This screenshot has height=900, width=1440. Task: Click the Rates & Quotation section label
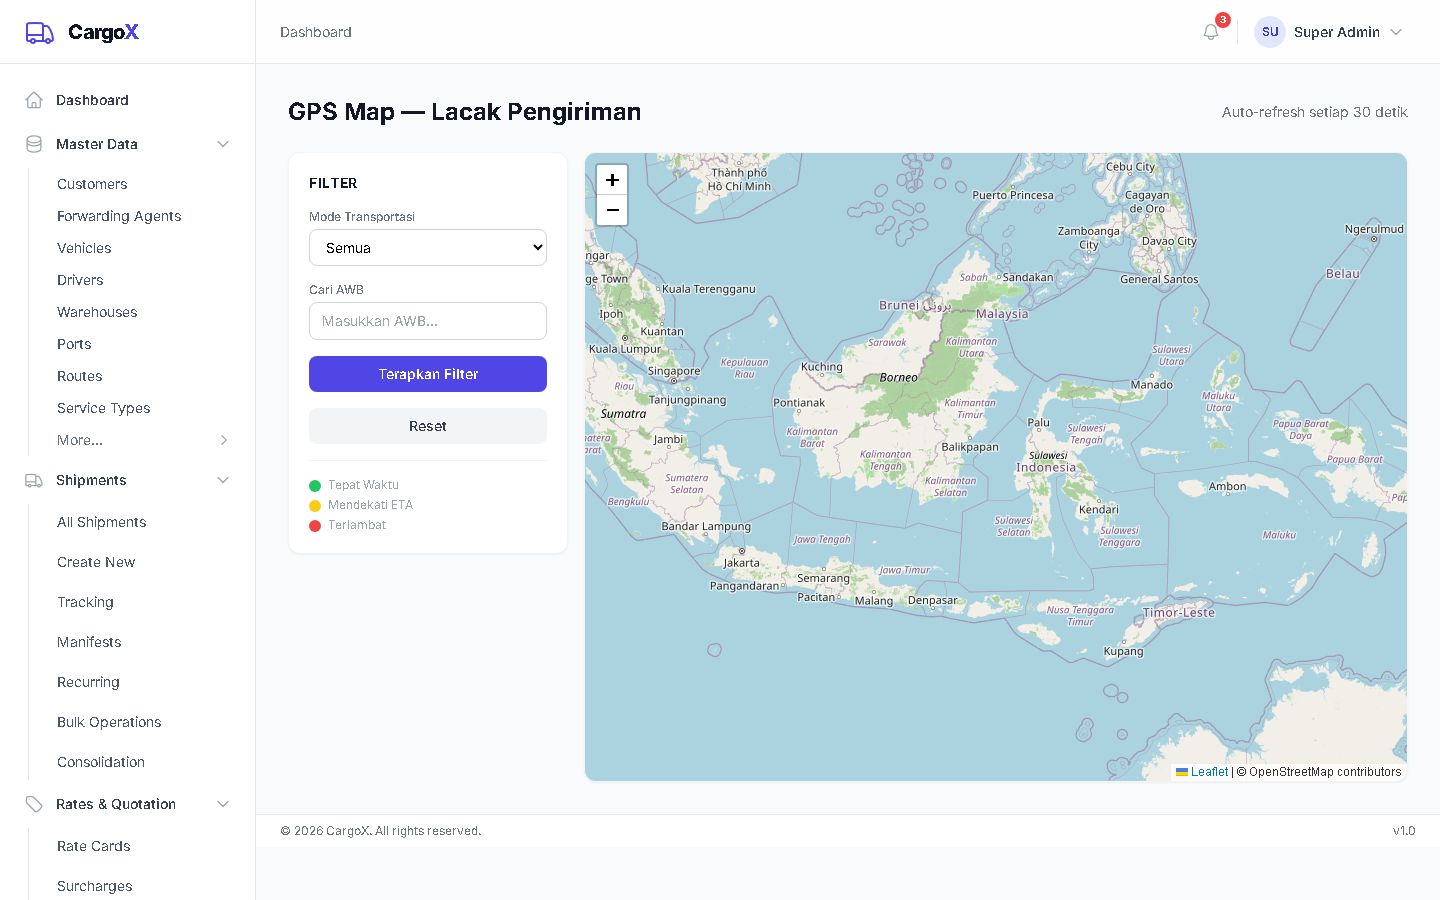tap(116, 804)
